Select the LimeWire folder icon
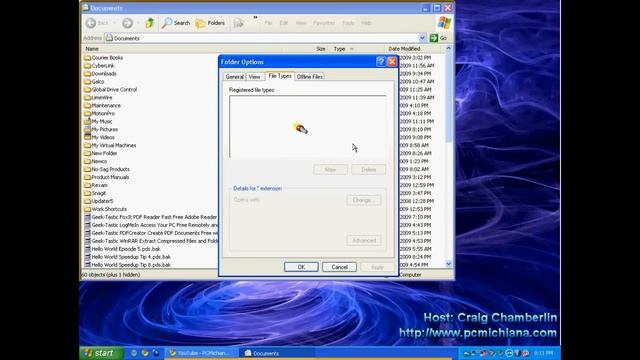 (x=87, y=98)
